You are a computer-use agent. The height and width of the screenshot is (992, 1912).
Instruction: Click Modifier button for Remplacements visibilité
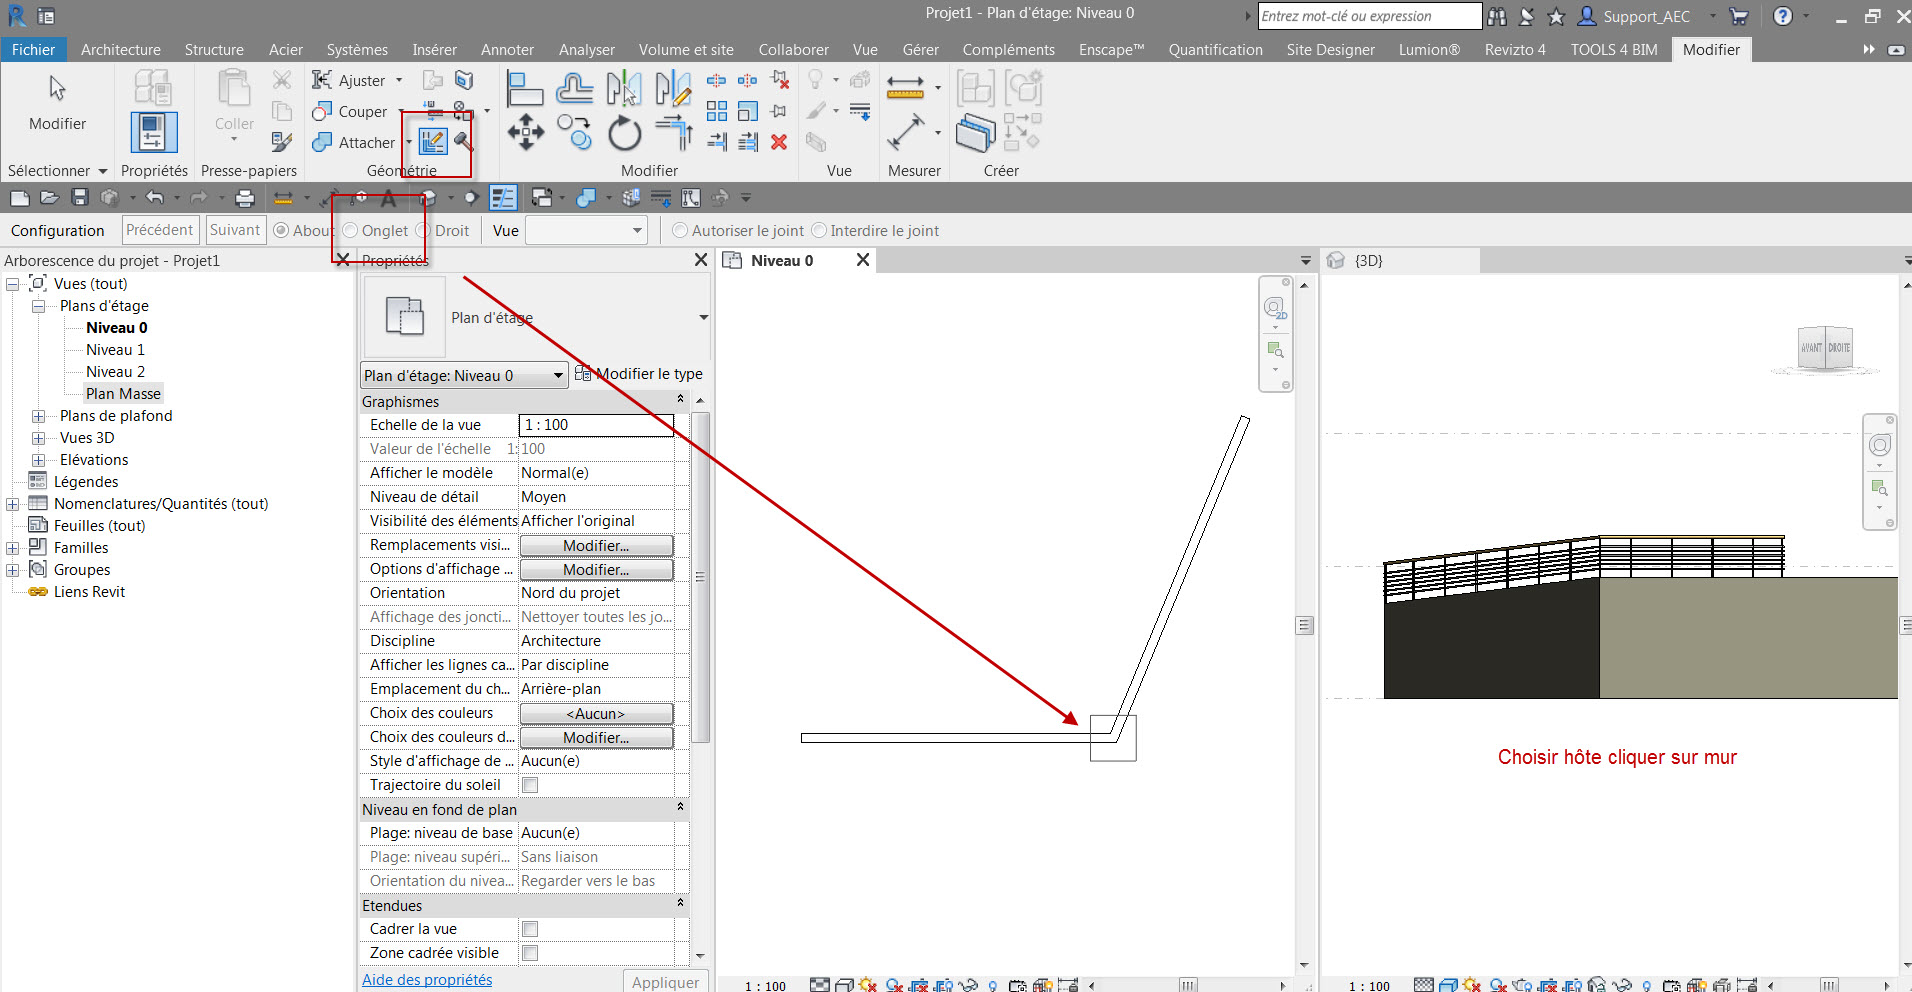tap(596, 546)
